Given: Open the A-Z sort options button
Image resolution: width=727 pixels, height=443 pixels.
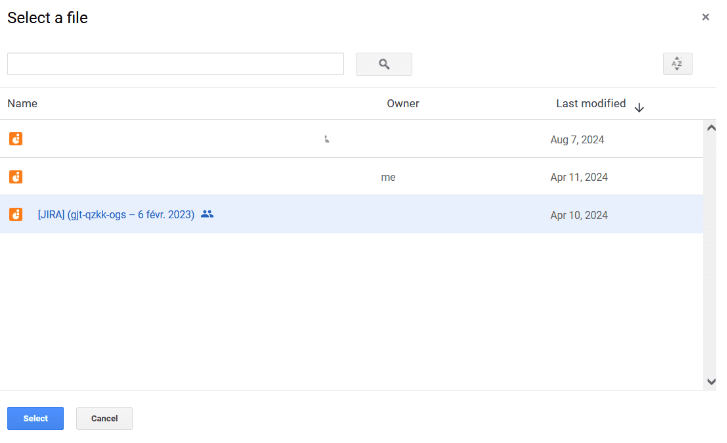Looking at the screenshot, I should [x=677, y=64].
